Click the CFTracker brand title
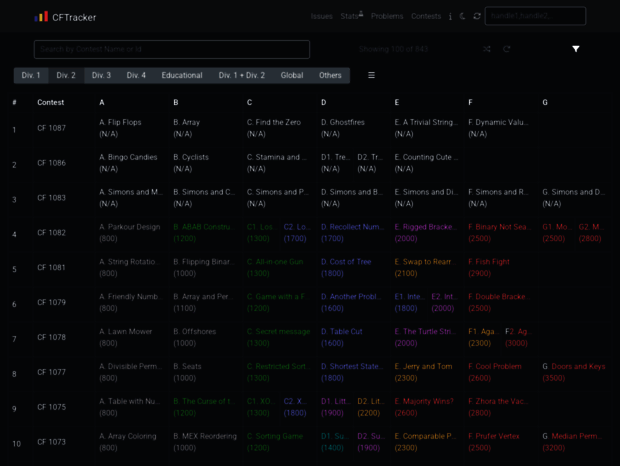 pyautogui.click(x=74, y=17)
